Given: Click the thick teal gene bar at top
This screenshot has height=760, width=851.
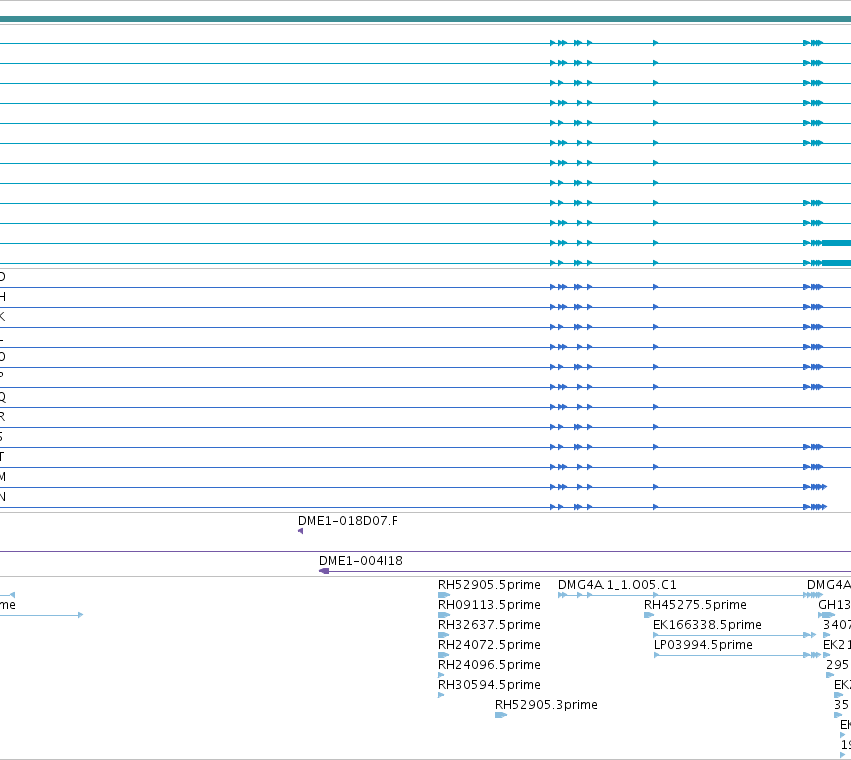Looking at the screenshot, I should click(426, 19).
